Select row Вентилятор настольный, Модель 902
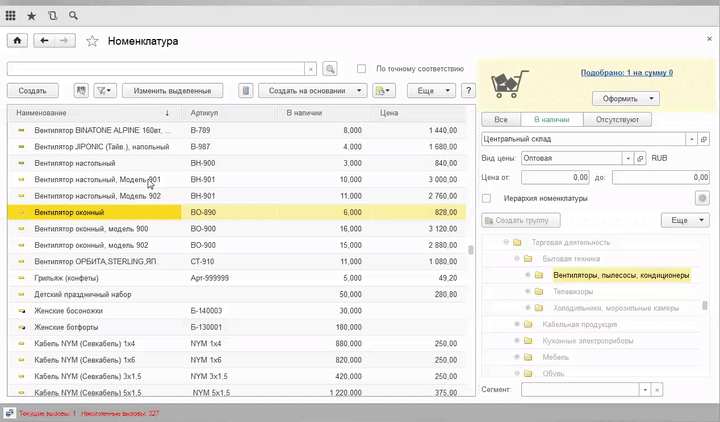 236,196
